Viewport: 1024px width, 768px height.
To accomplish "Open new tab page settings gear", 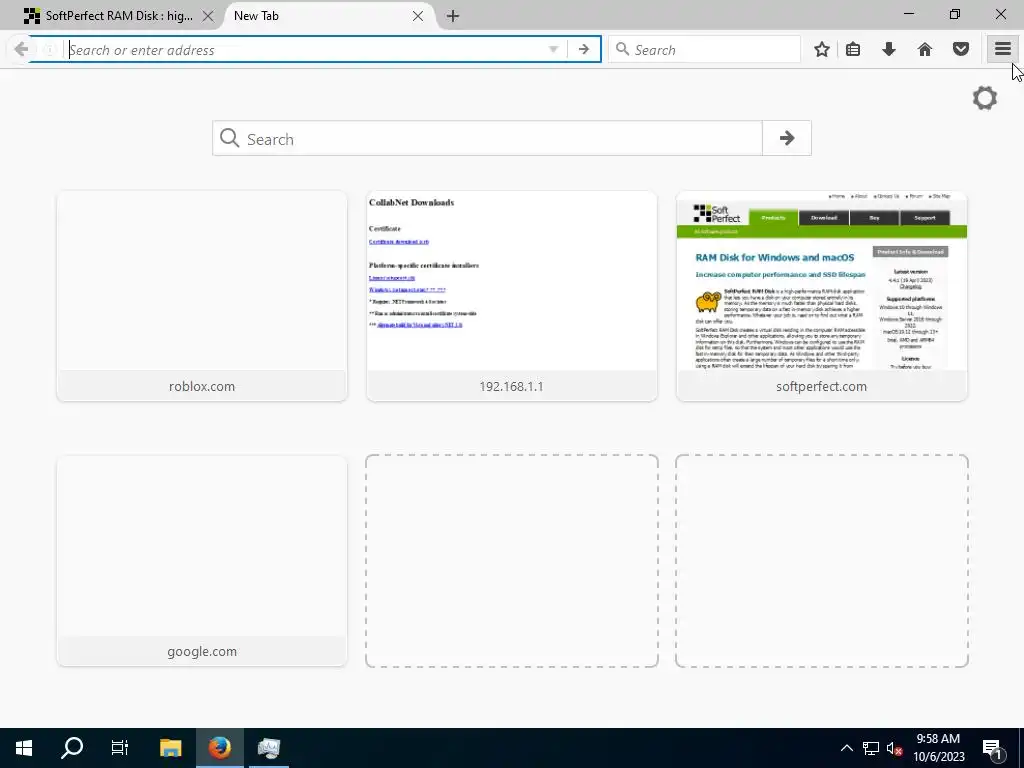I will click(x=985, y=99).
